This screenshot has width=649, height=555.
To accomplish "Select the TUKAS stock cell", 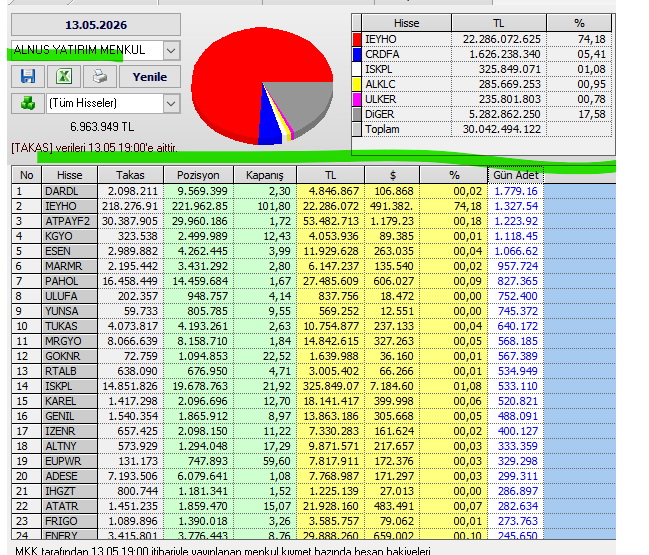I will 70,326.
